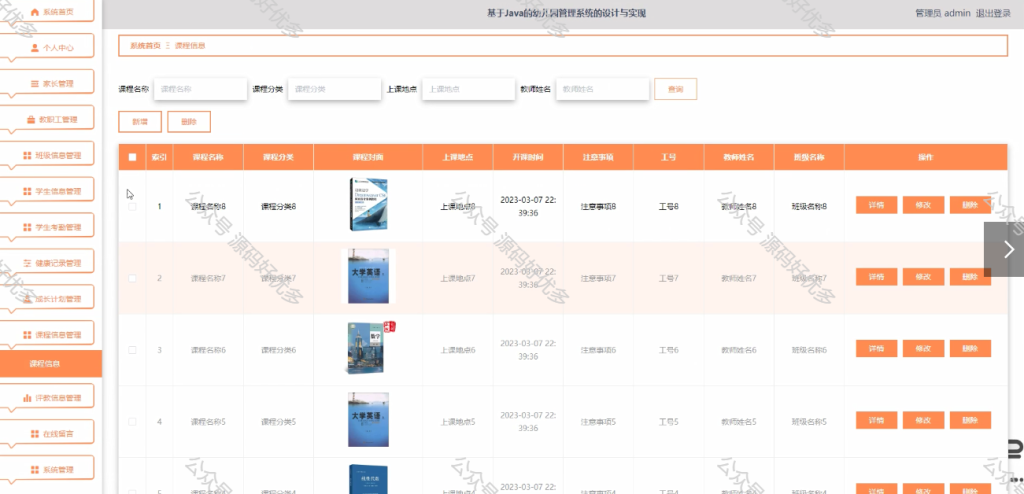1024x494 pixels.
Task: Select the 课程信息 submenu item
Action: tap(51, 363)
